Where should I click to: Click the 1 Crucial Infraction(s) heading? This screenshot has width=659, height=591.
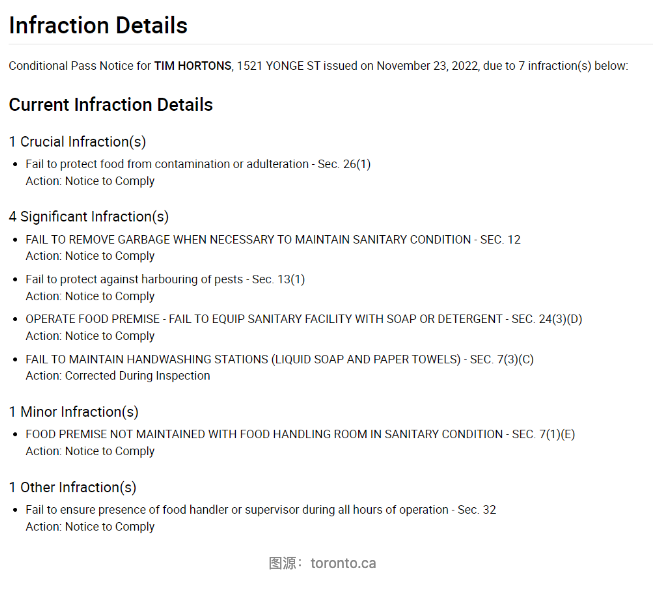tap(77, 142)
